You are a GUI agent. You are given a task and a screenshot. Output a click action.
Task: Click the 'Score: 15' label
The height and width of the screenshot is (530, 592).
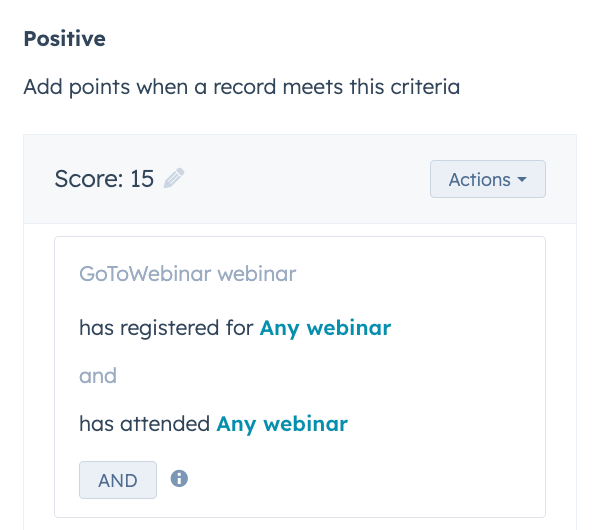pyautogui.click(x=104, y=179)
